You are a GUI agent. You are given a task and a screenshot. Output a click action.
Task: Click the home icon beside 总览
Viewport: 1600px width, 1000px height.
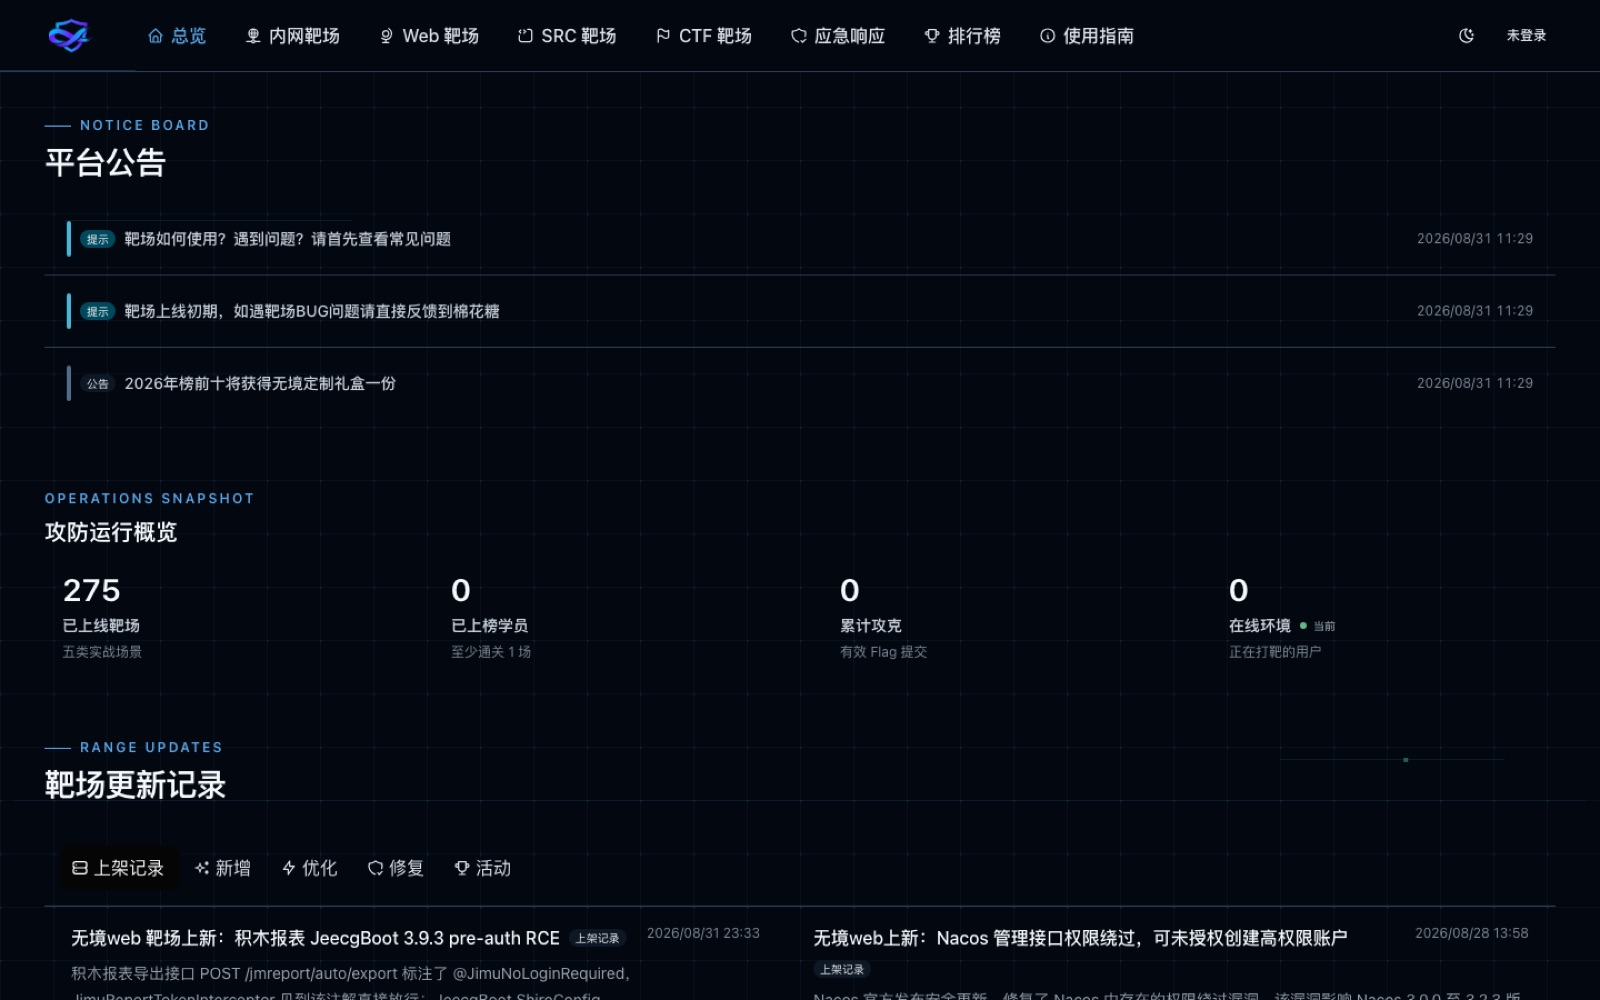coord(155,36)
